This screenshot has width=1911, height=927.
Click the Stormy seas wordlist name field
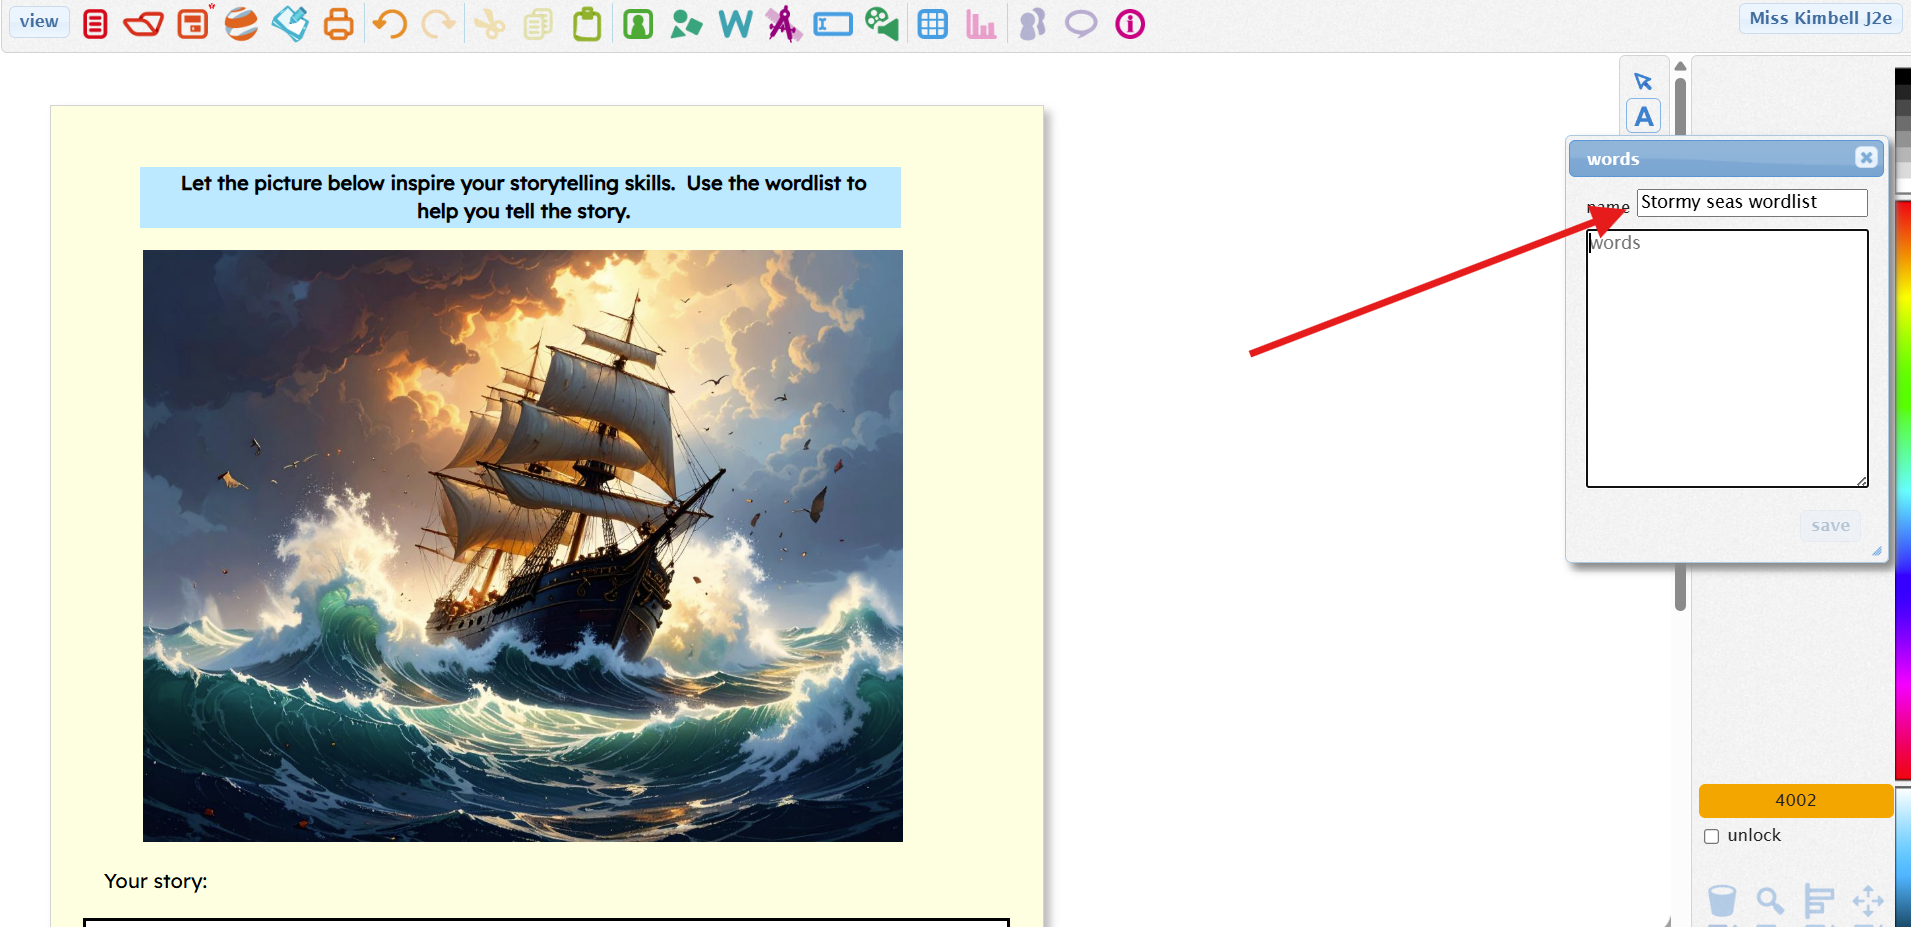[1752, 202]
